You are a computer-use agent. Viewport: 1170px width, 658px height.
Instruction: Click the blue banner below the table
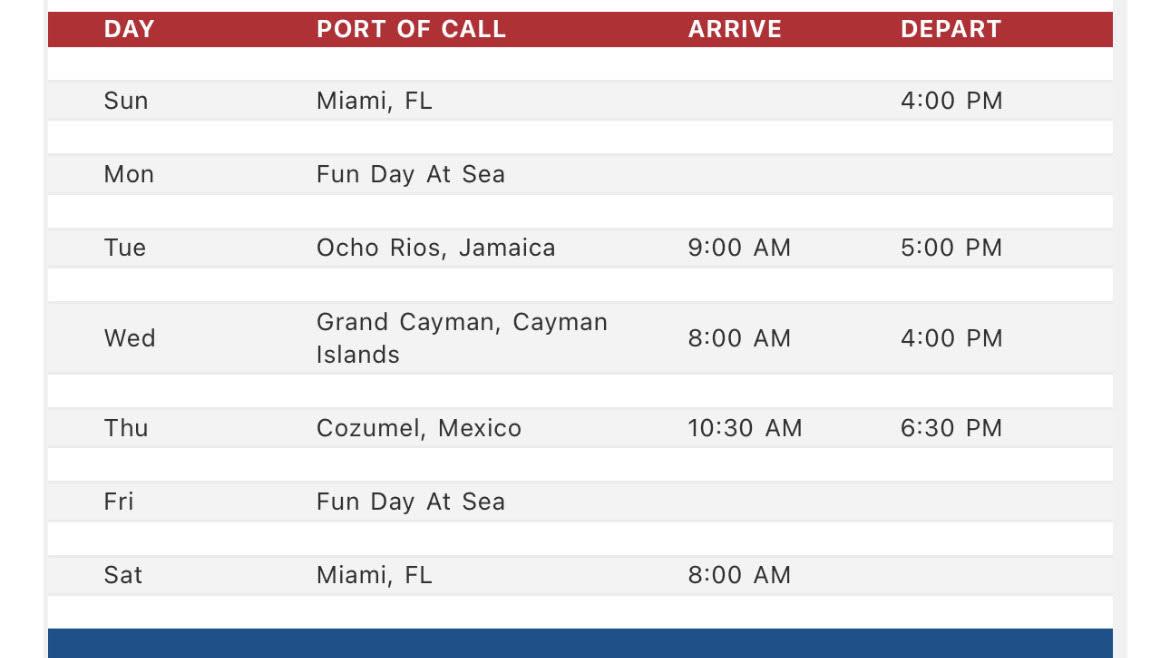(580, 643)
